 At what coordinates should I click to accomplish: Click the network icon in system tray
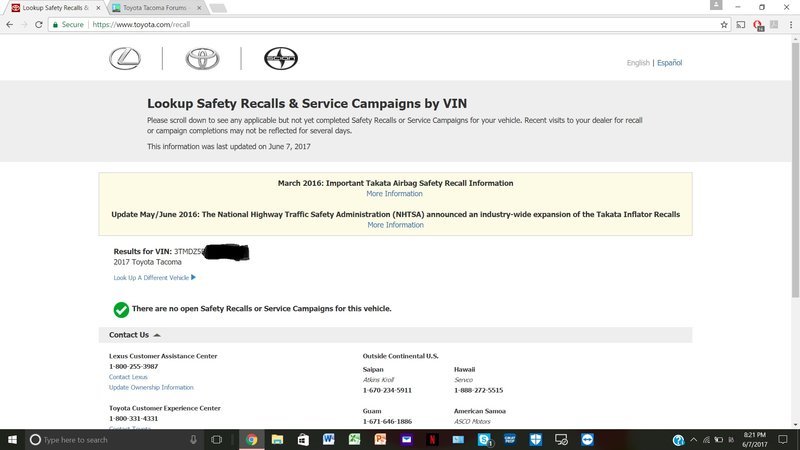coord(706,439)
